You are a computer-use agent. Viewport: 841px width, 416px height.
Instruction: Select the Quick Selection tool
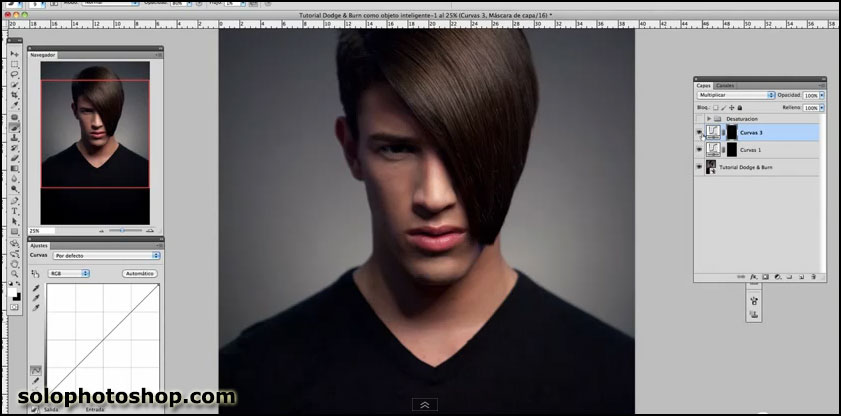click(14, 84)
